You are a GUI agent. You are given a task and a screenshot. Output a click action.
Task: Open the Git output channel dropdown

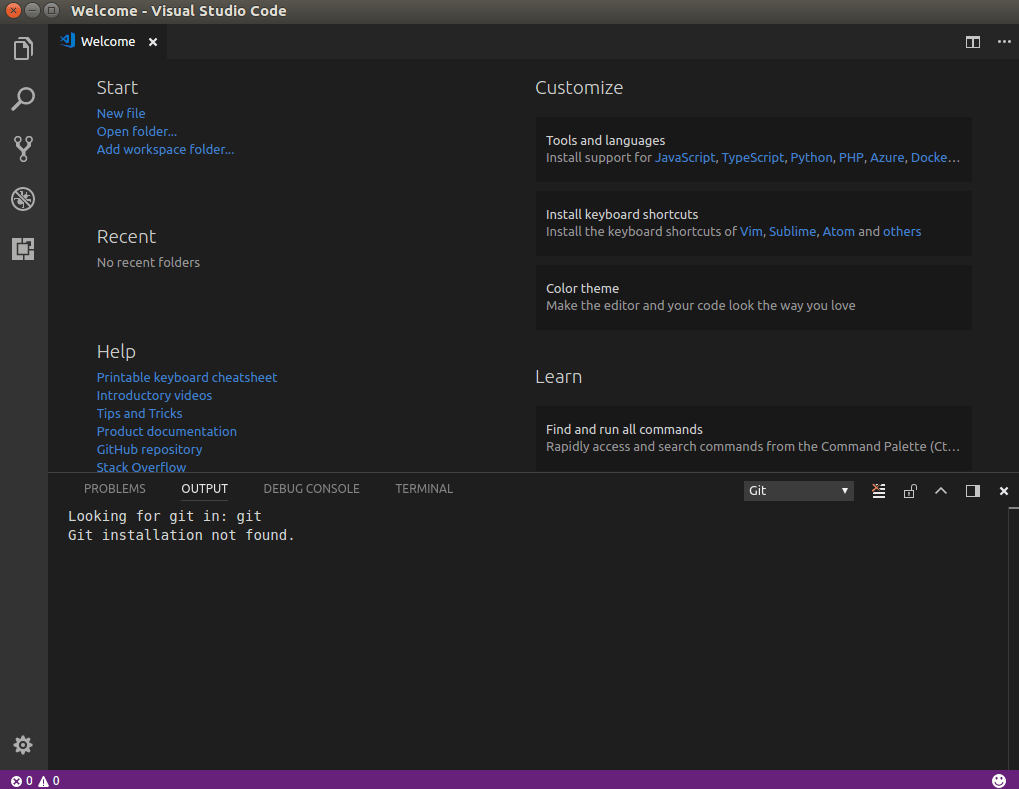tap(798, 491)
